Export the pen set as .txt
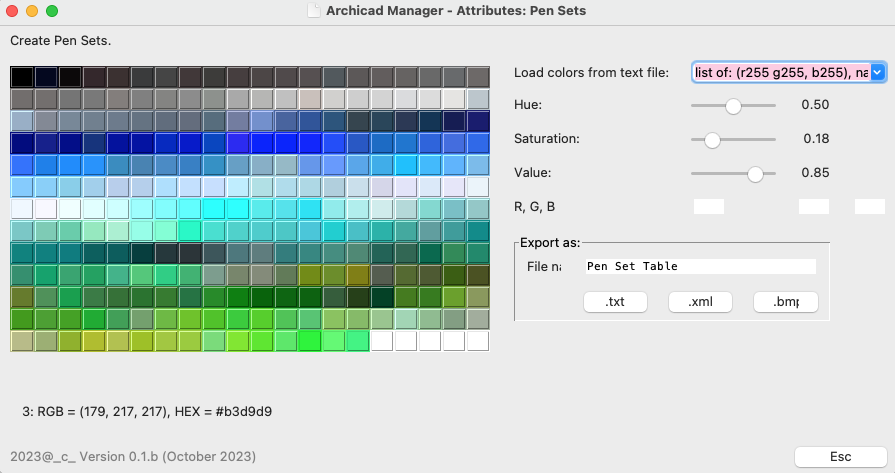895x473 pixels. 615,302
